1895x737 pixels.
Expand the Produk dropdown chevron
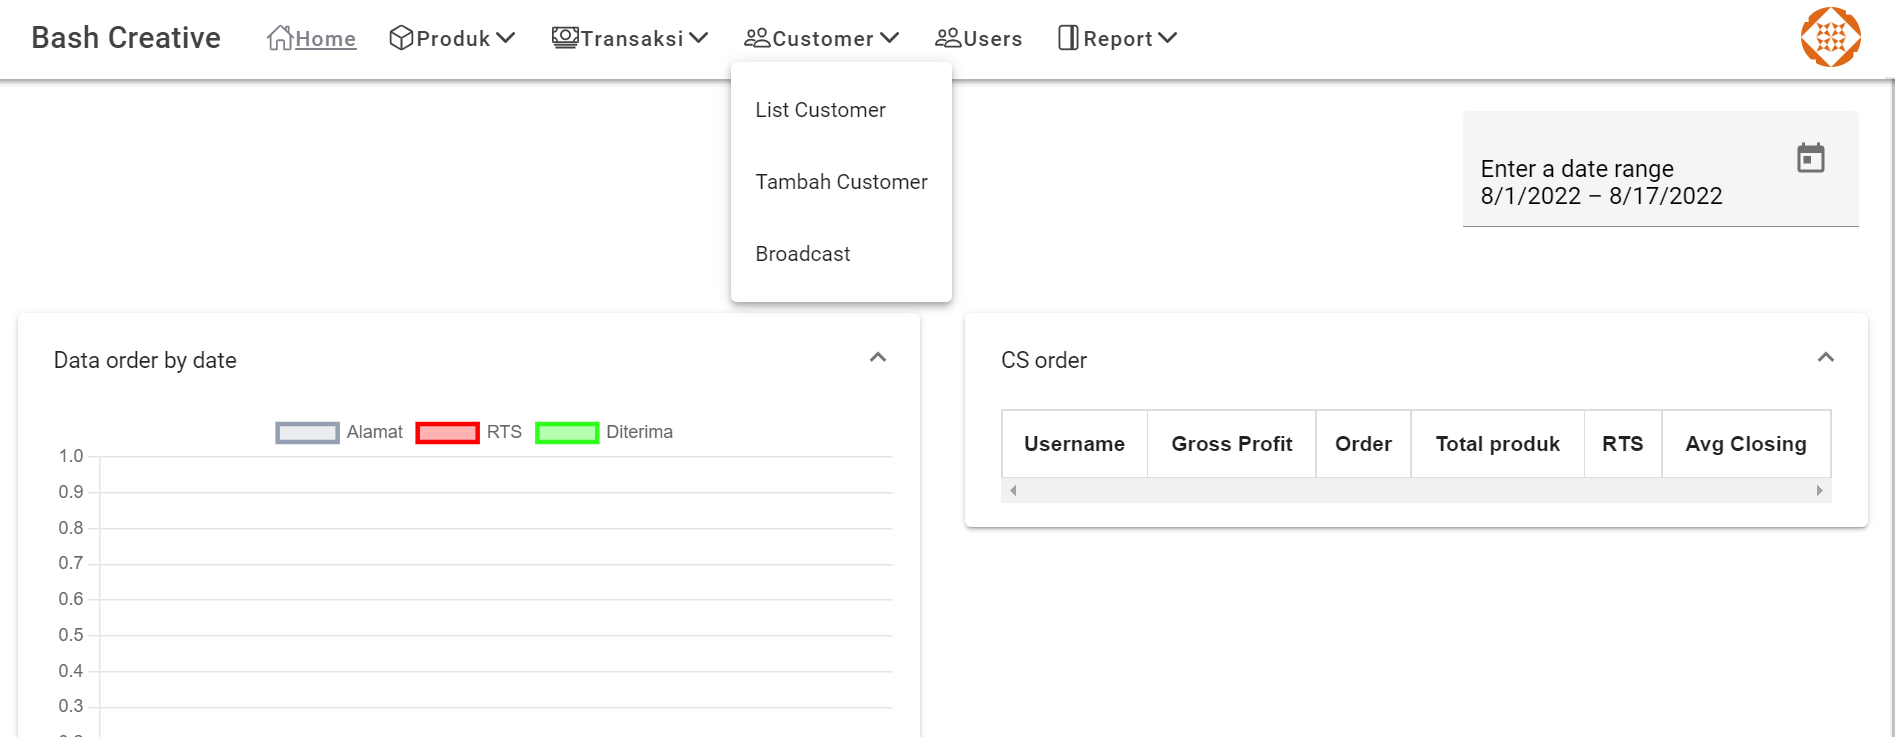pyautogui.click(x=506, y=38)
